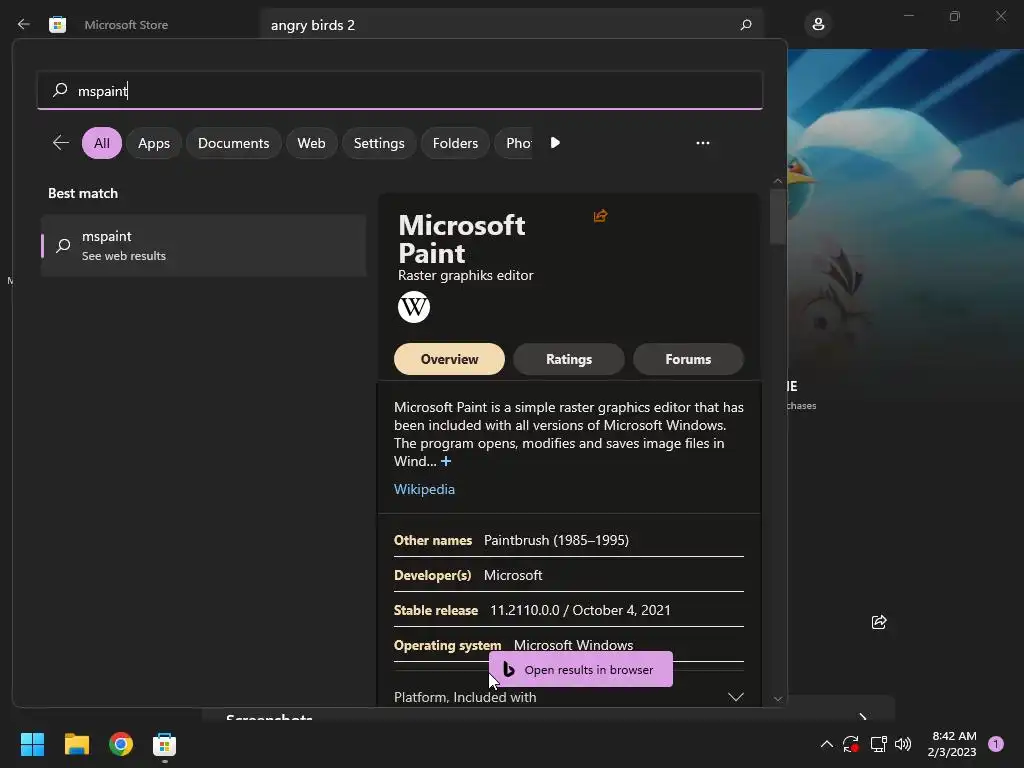Open the three-dots options menu
This screenshot has width=1024, height=768.
[x=703, y=142]
